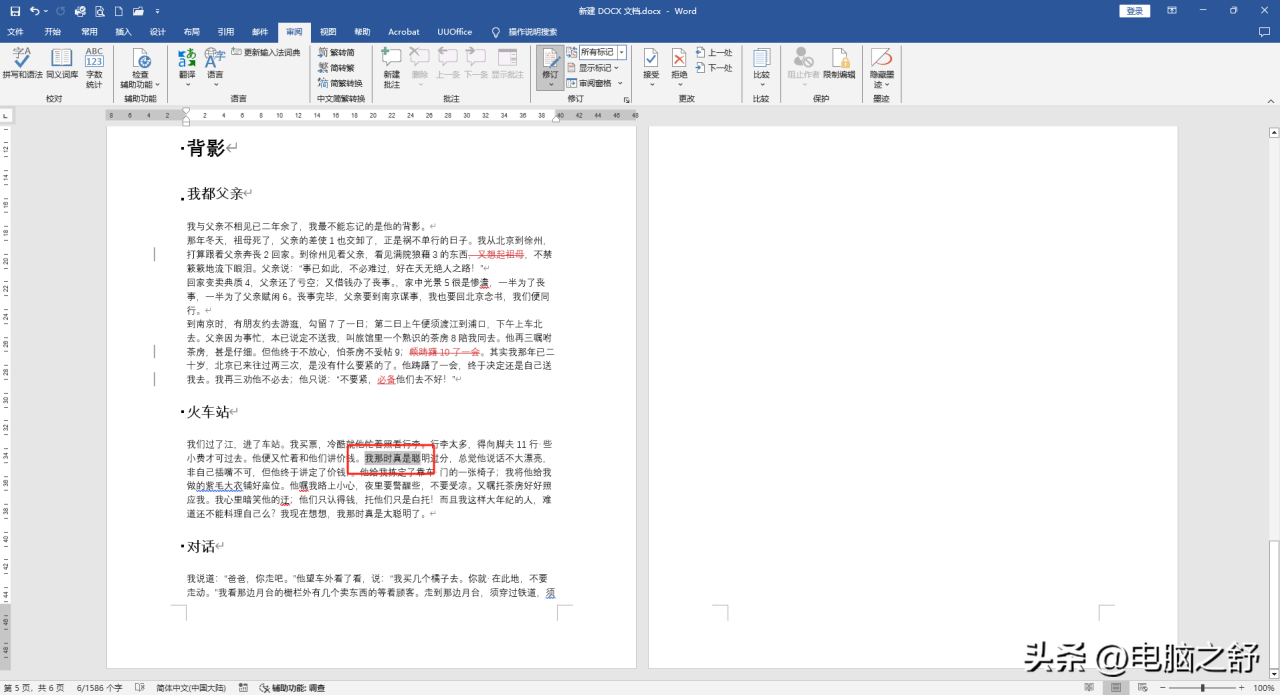Screen dimensions: 1280x695
Task: Click the 审阅窗格 reviewing pane button
Action: (589, 82)
